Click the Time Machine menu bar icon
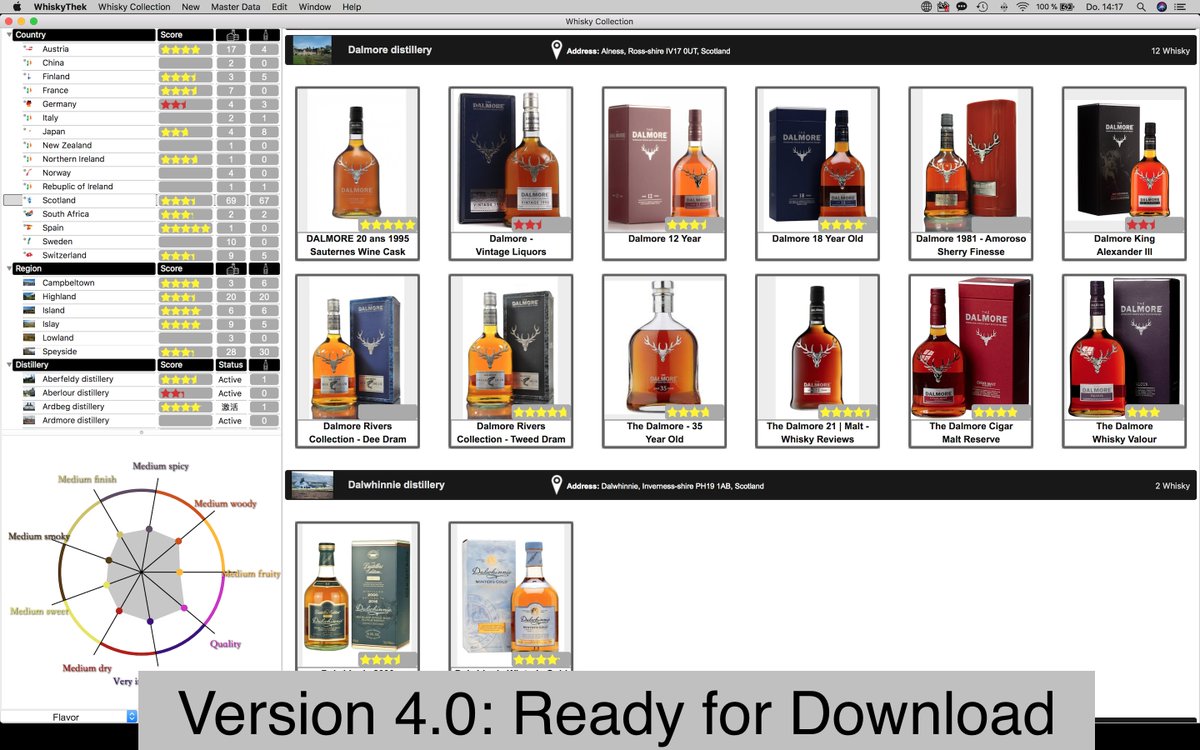 pyautogui.click(x=982, y=7)
